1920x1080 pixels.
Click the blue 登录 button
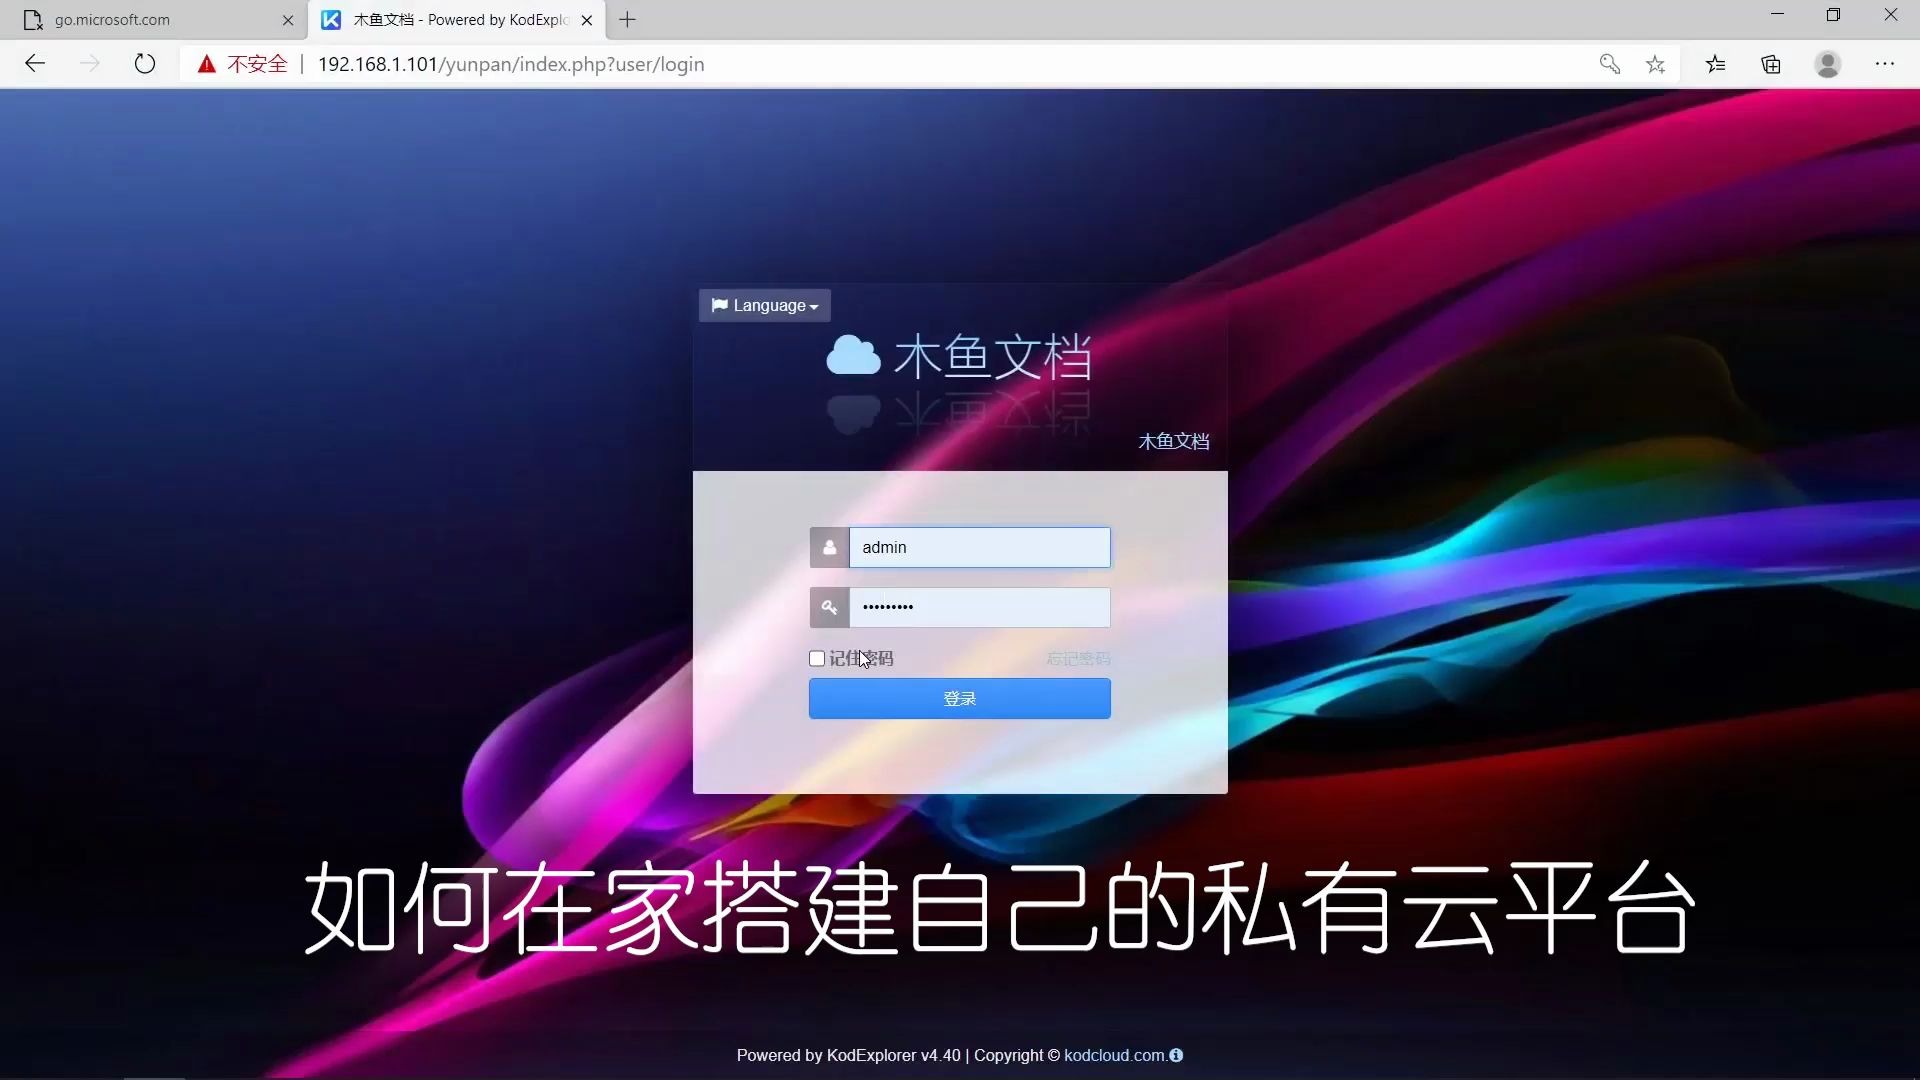tap(960, 699)
